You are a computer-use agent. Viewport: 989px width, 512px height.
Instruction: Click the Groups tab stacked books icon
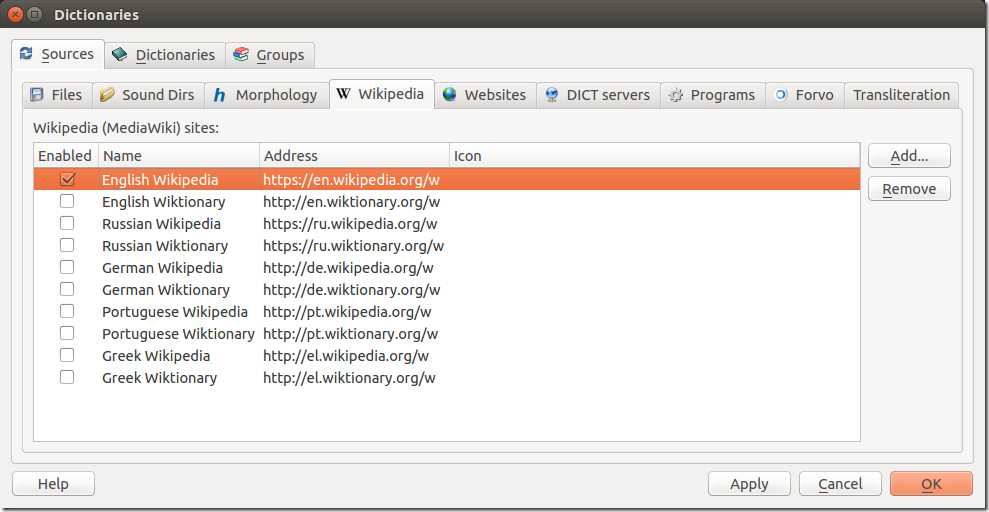tap(240, 55)
